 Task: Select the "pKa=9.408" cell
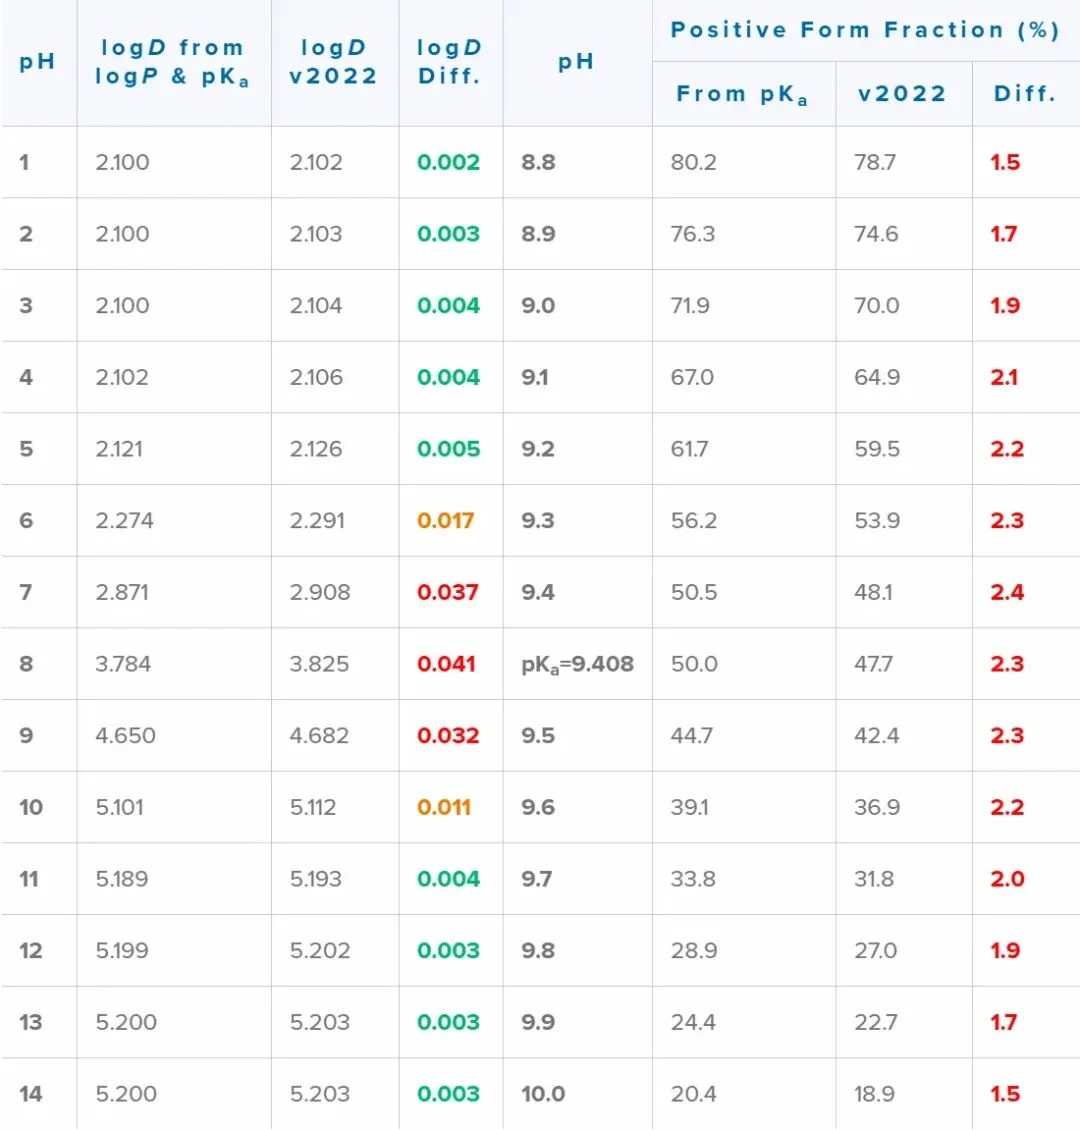click(577, 664)
